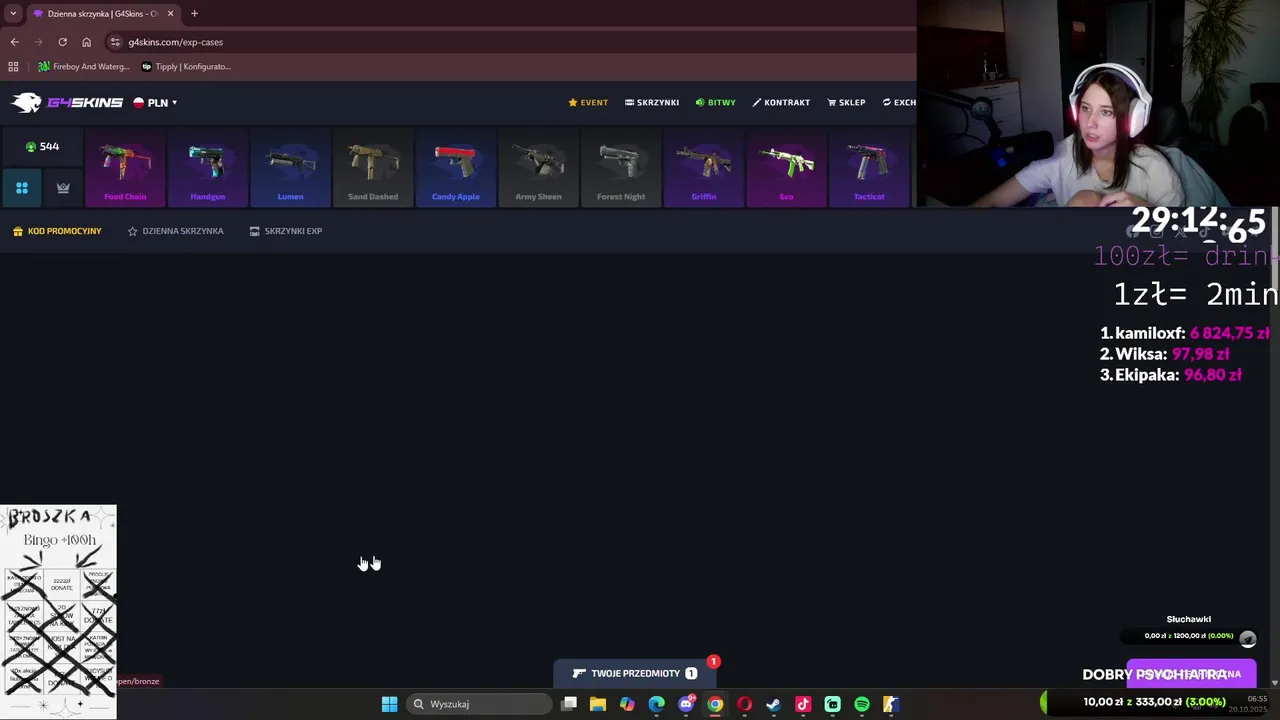Select the SKRZYNKI EXP tab

(x=285, y=231)
